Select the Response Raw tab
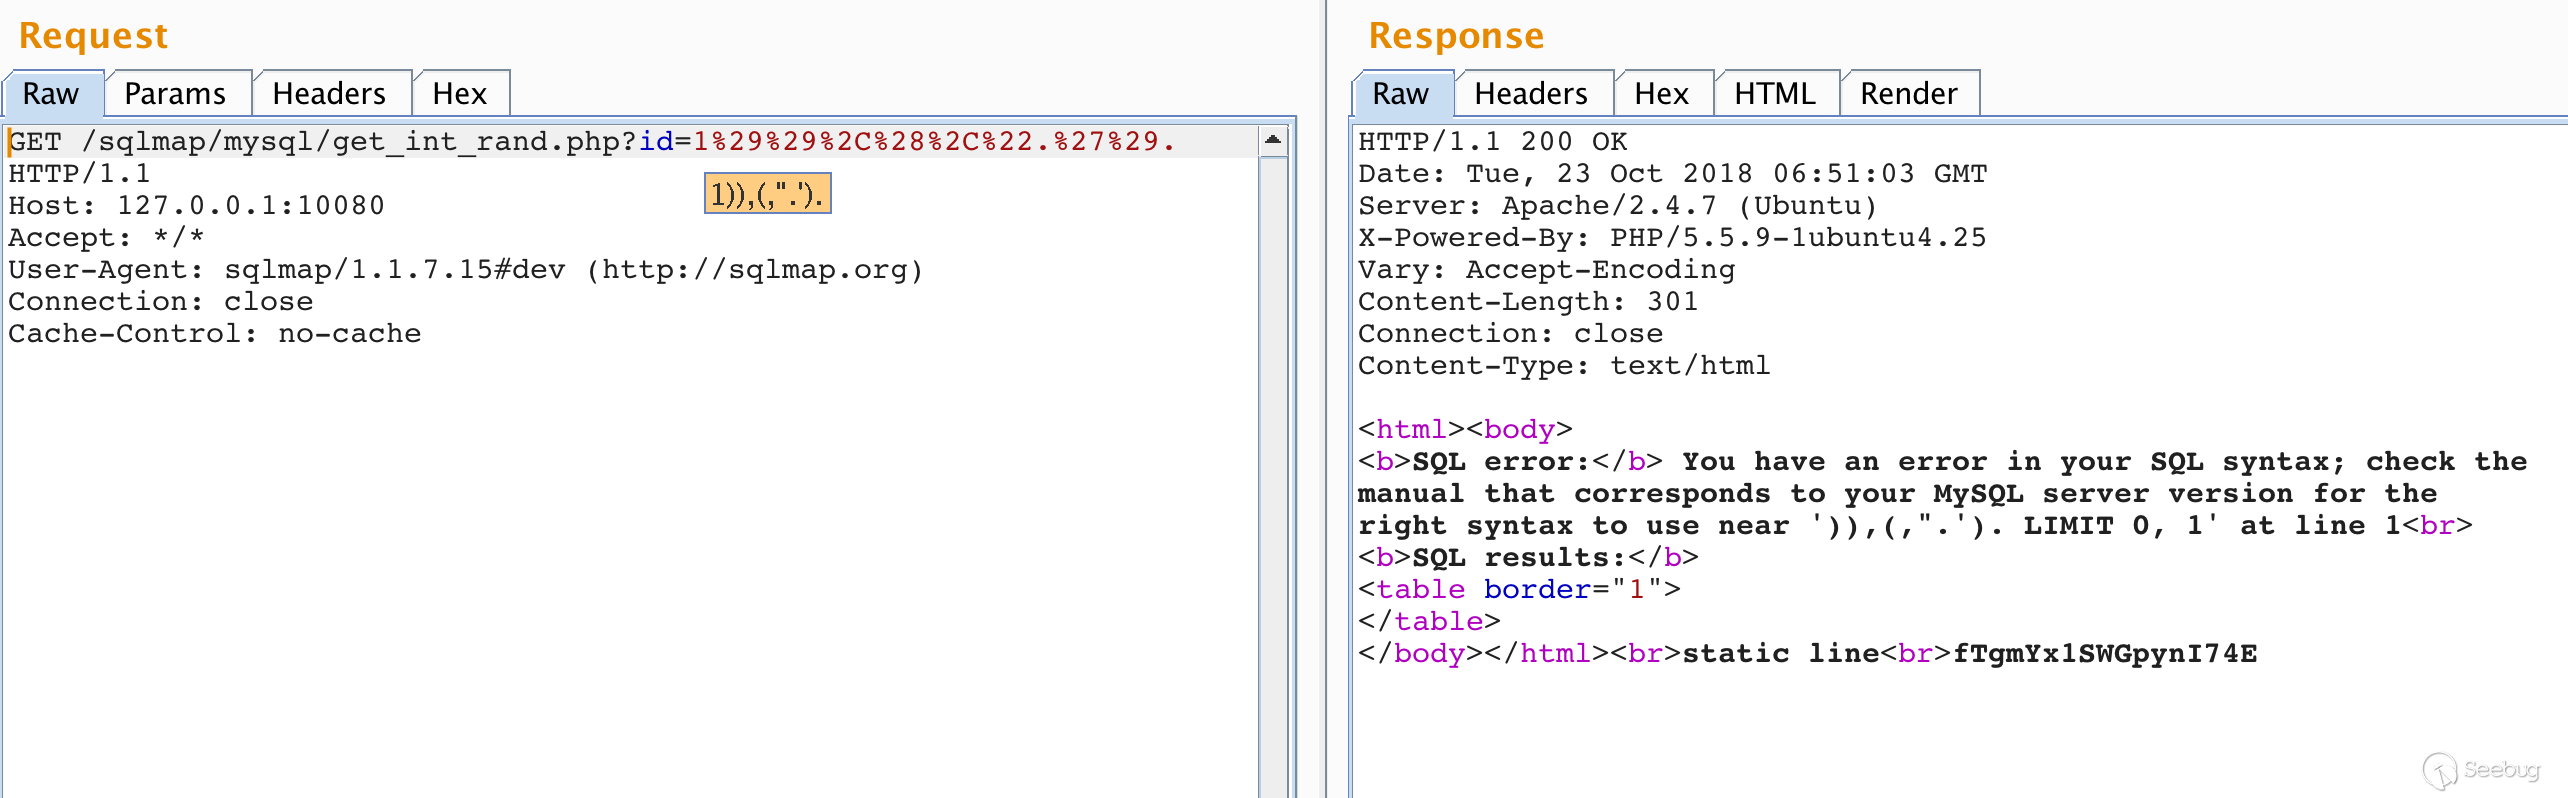This screenshot has height=798, width=2568. click(1401, 94)
